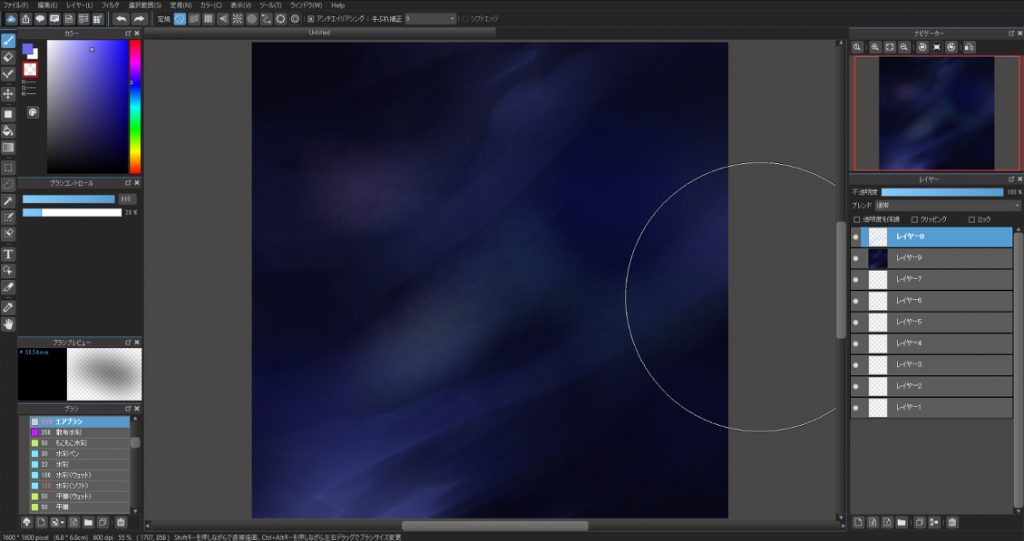Open the フィルタ menu
Image resolution: width=1024 pixels, height=541 pixels.
pos(110,5)
